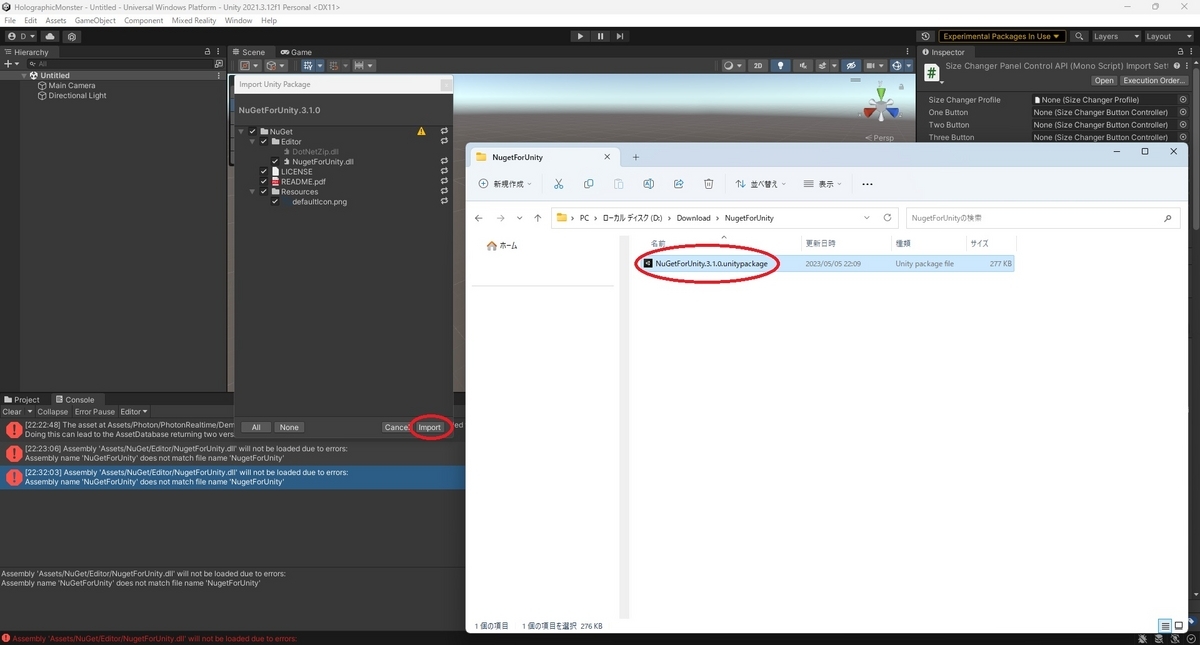Open the File menu
Screen dimensions: 1200x645
pyautogui.click(x=10, y=20)
